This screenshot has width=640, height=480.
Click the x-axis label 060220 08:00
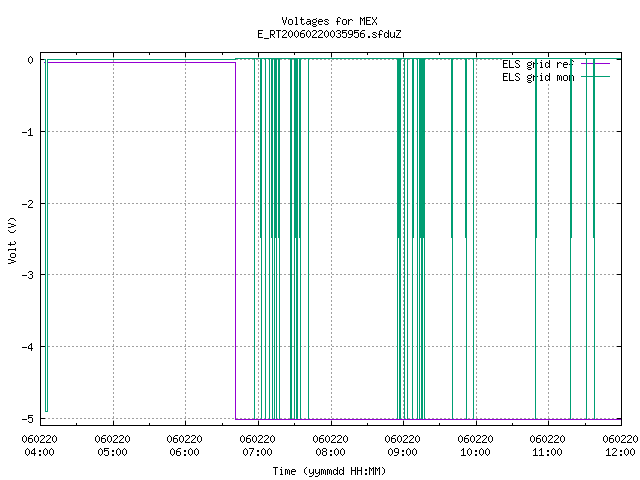(330, 446)
